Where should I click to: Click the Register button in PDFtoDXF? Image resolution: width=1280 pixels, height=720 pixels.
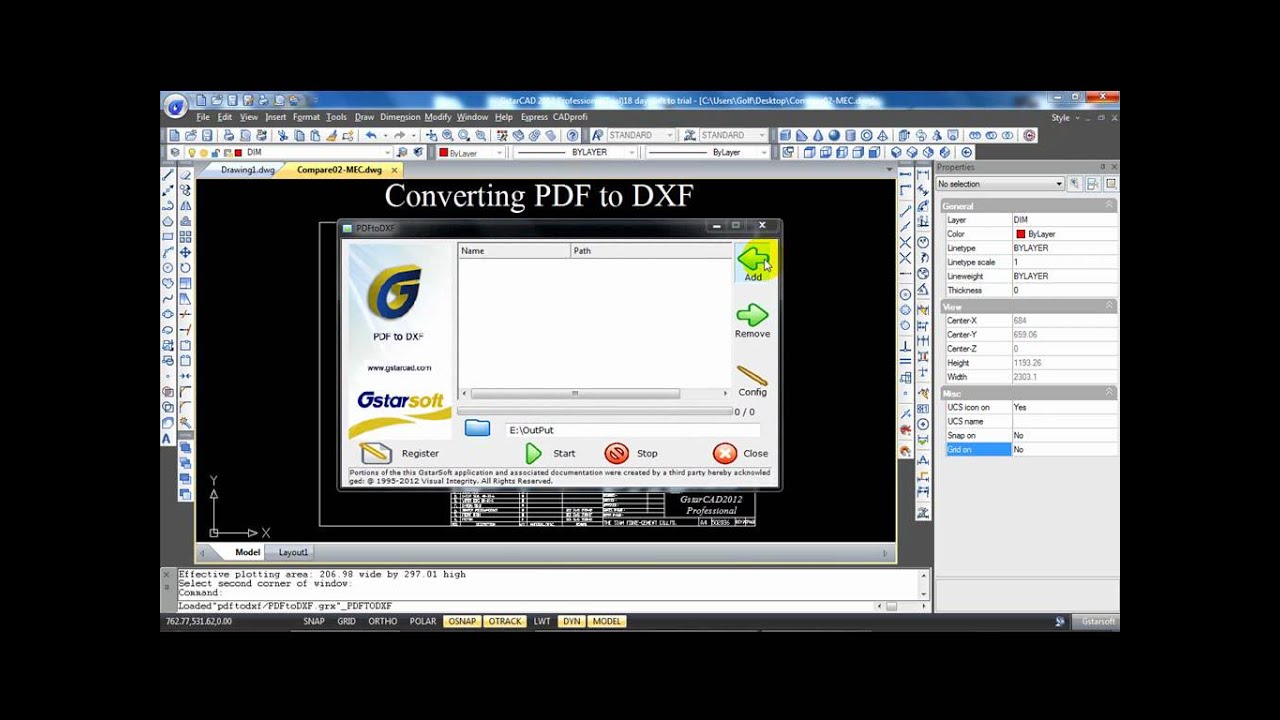(400, 453)
